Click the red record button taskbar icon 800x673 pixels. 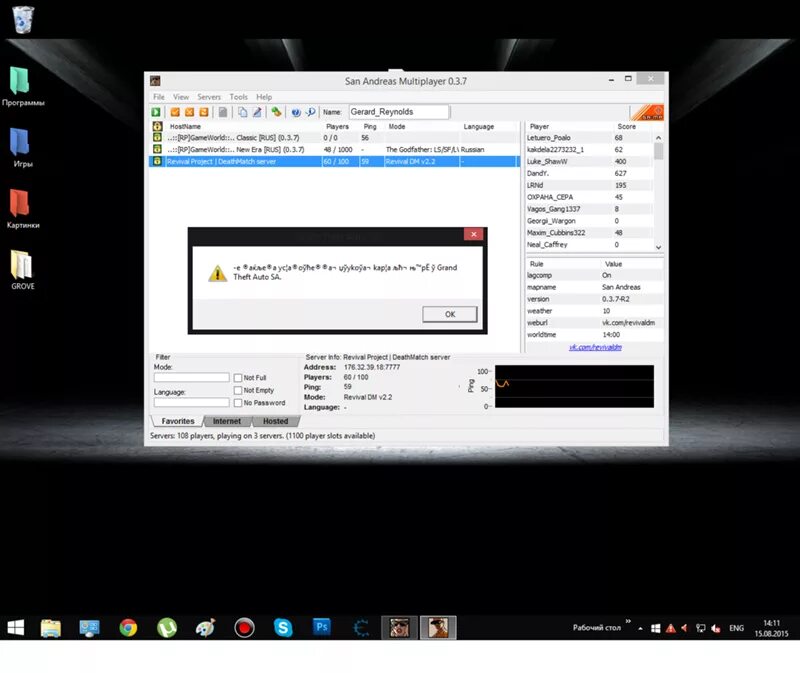pos(244,628)
